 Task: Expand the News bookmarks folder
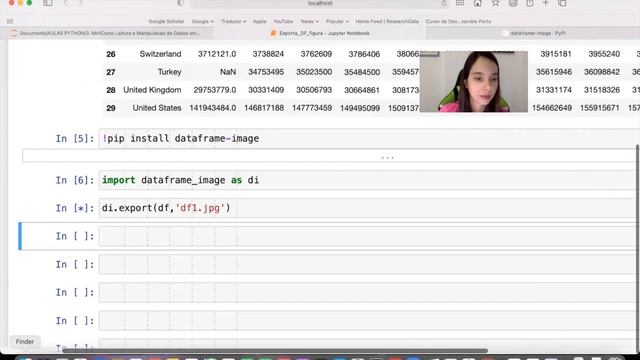click(x=309, y=21)
